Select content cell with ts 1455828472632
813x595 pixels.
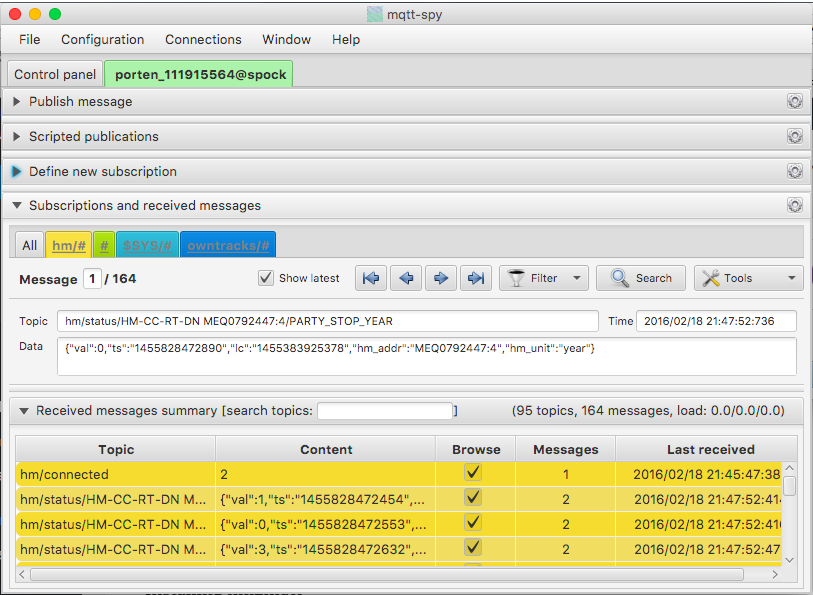coord(326,549)
